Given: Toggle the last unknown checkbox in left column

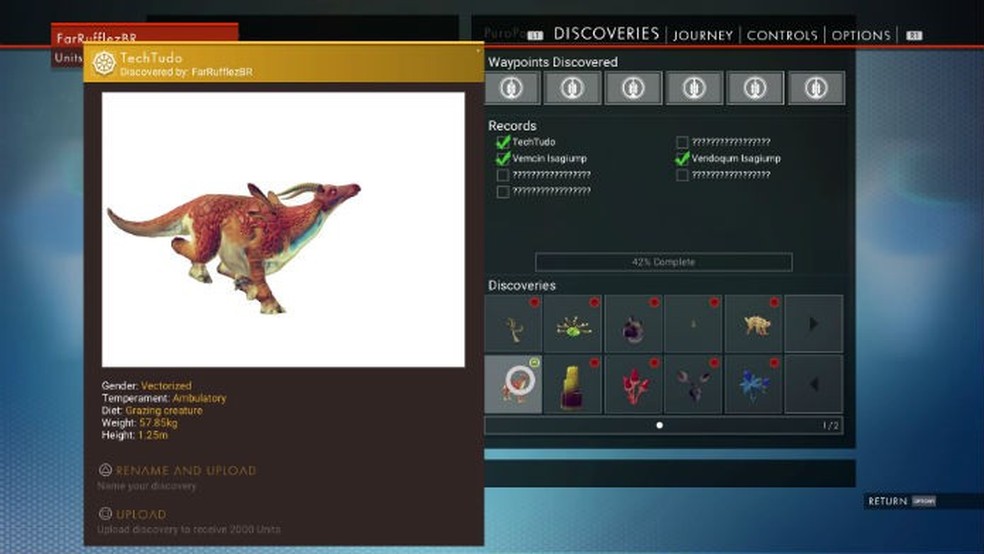Looking at the screenshot, I should (x=503, y=191).
